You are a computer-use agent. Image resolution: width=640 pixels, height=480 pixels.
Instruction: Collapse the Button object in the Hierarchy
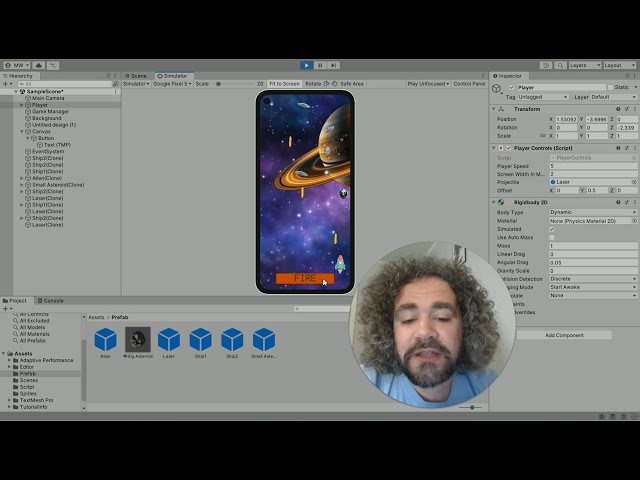(28, 138)
